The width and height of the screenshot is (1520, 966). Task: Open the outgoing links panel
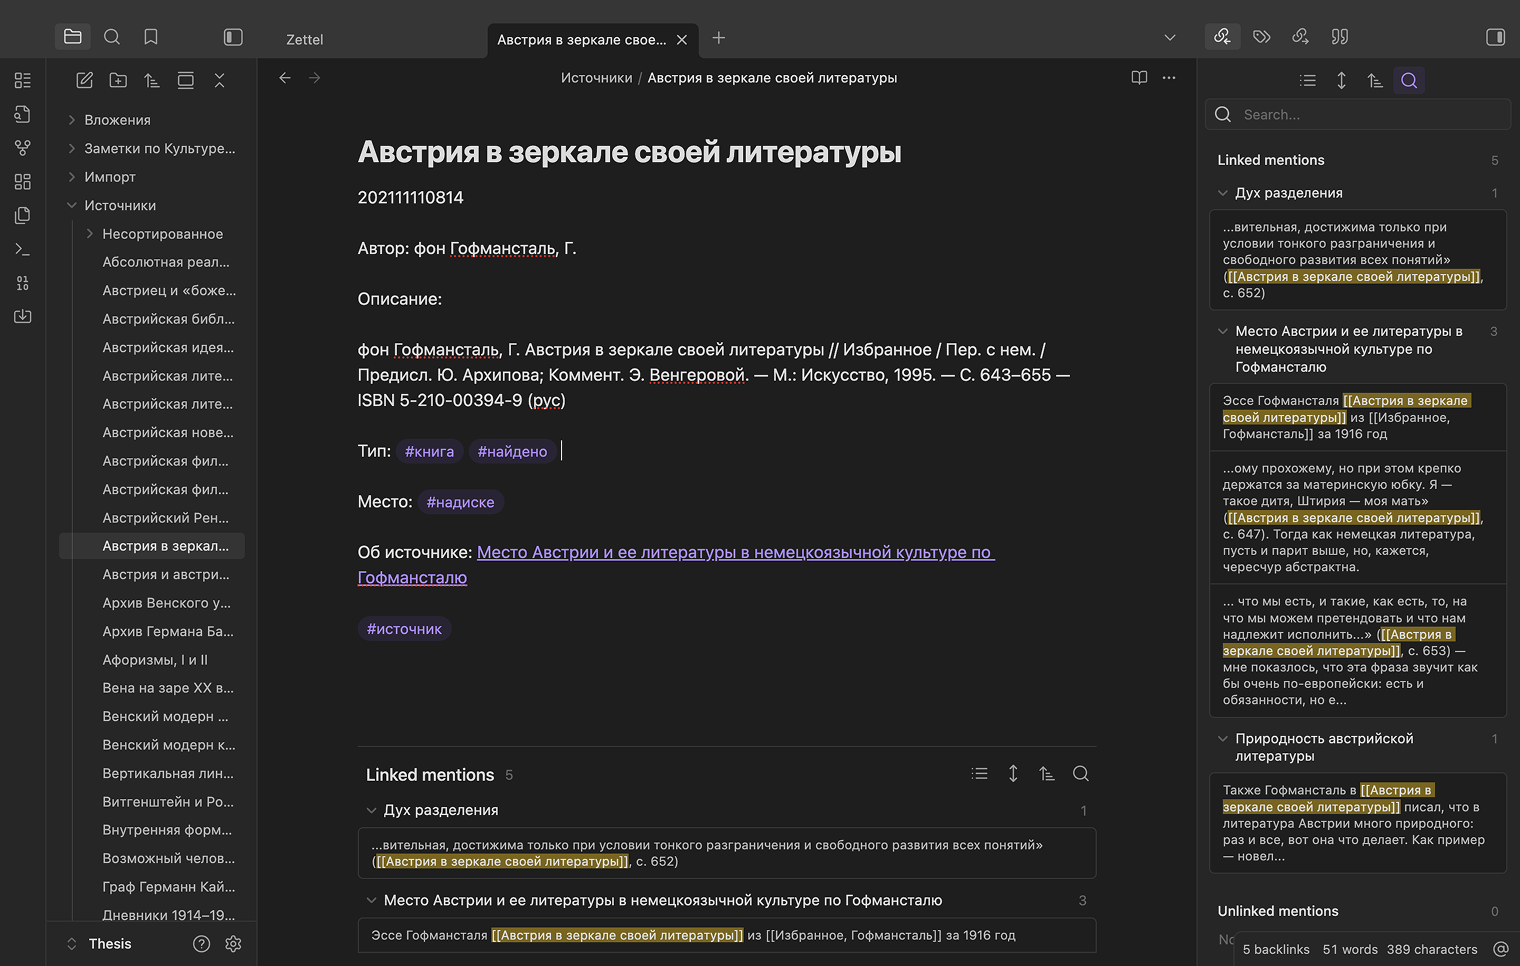(1300, 36)
